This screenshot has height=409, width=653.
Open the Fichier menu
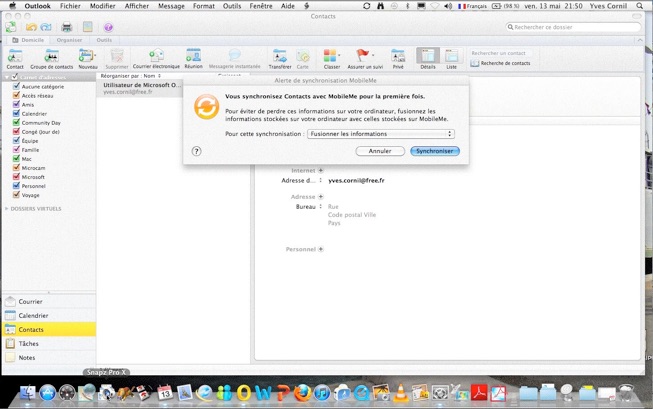pyautogui.click(x=70, y=6)
